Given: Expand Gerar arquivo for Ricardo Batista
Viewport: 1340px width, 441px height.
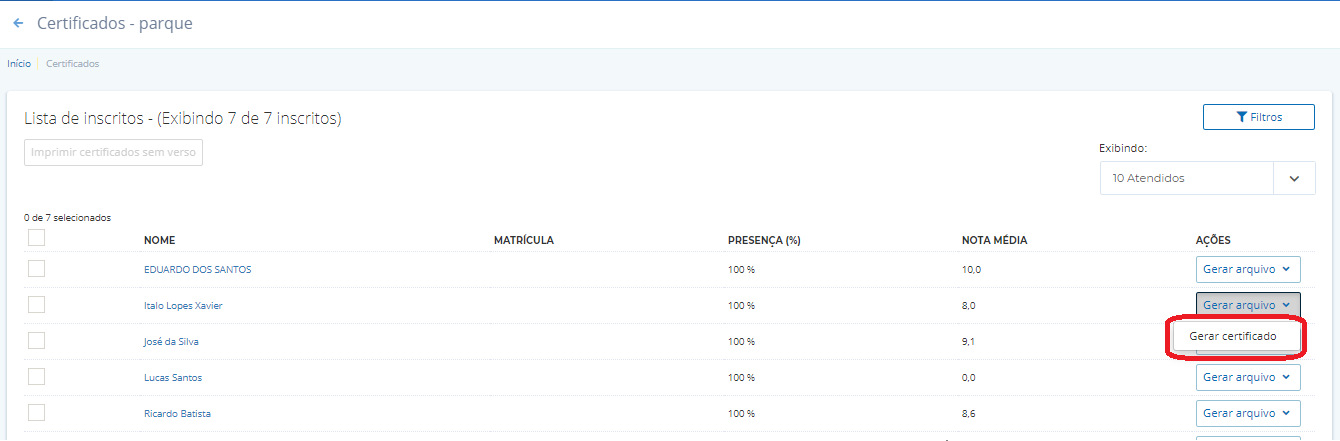Looking at the screenshot, I should click(1247, 413).
